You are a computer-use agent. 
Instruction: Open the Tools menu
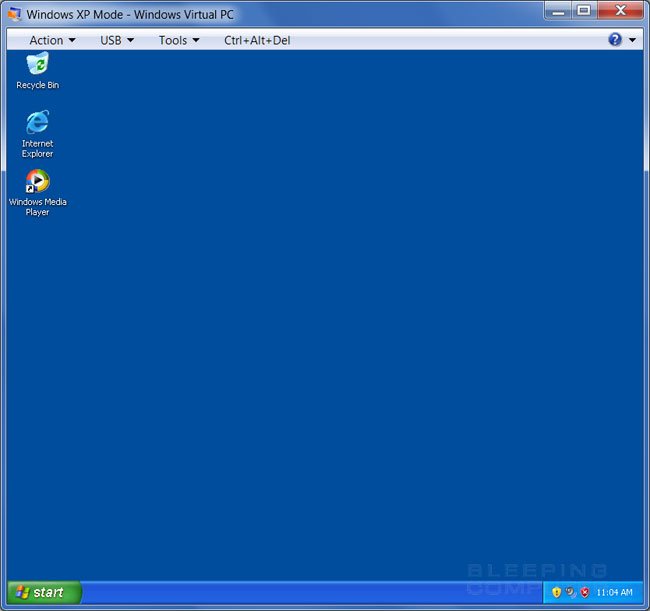click(179, 40)
